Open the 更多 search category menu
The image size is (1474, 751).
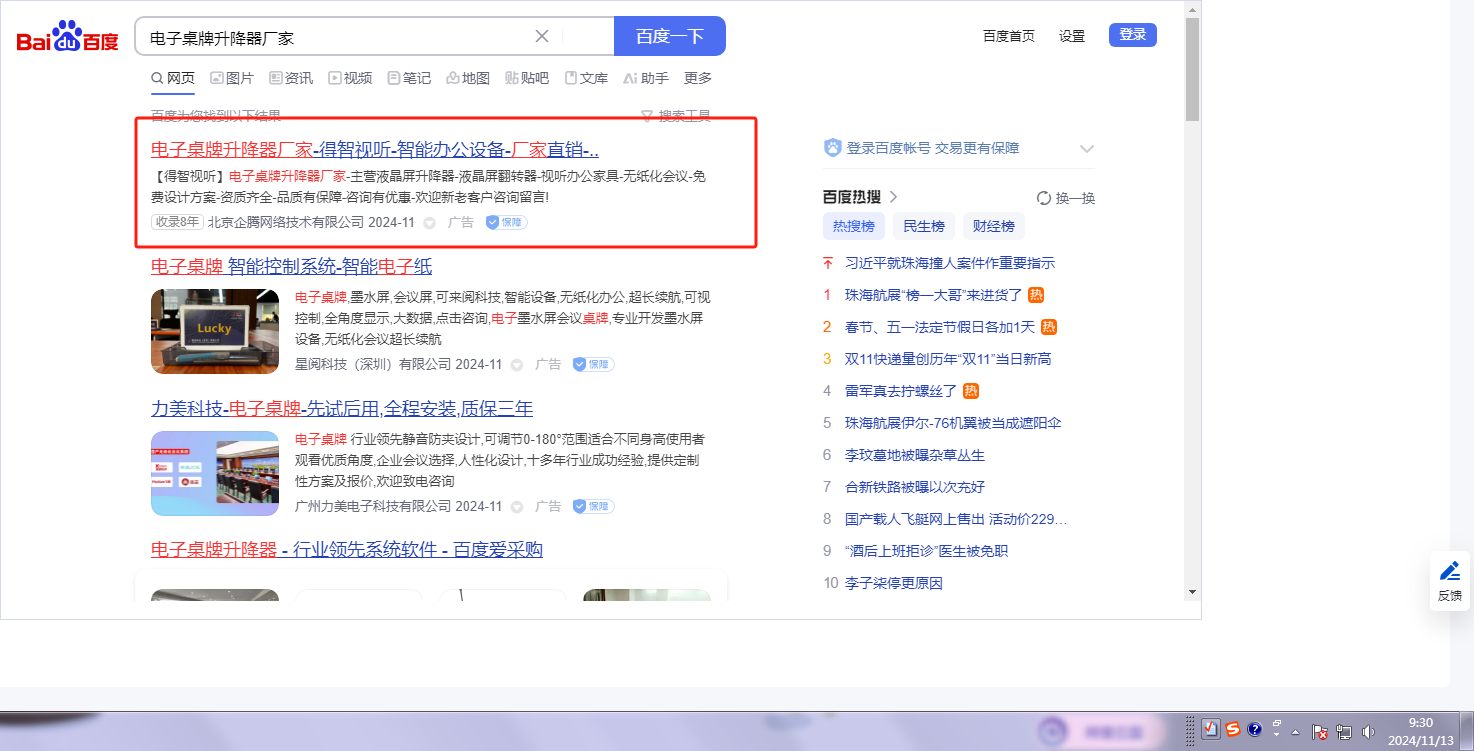point(698,78)
